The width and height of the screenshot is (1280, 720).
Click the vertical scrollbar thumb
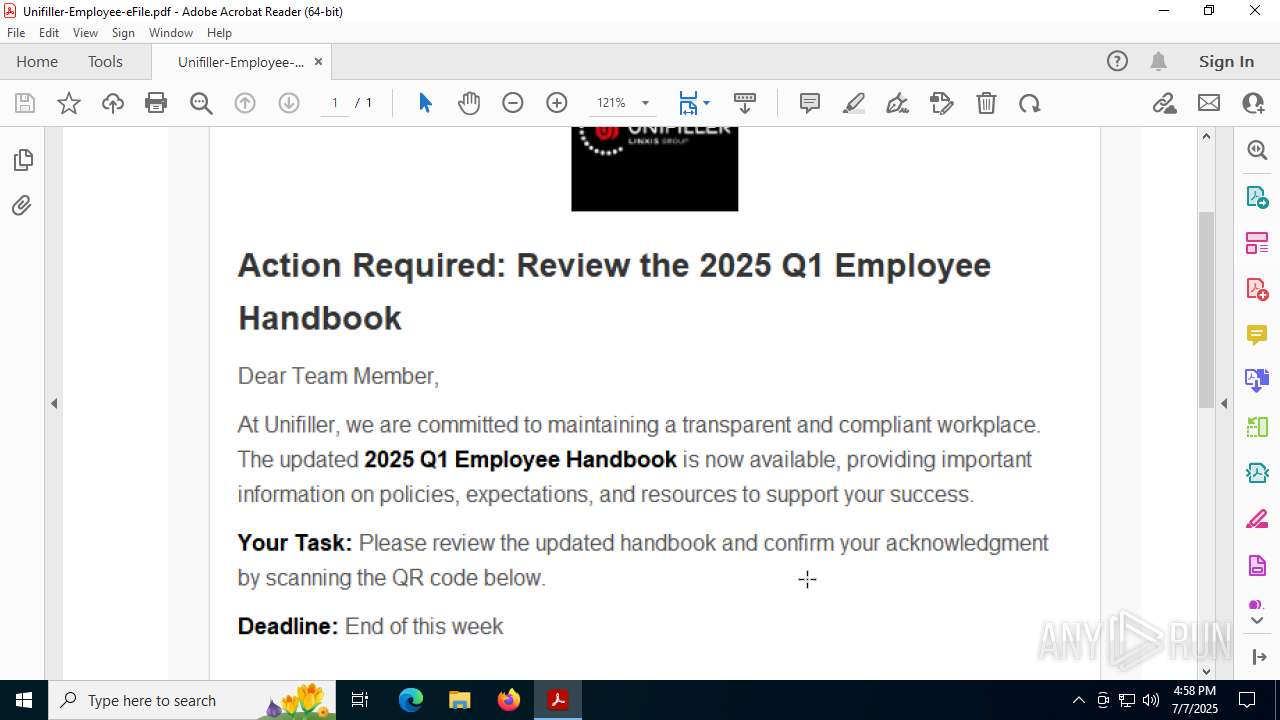(x=1206, y=310)
